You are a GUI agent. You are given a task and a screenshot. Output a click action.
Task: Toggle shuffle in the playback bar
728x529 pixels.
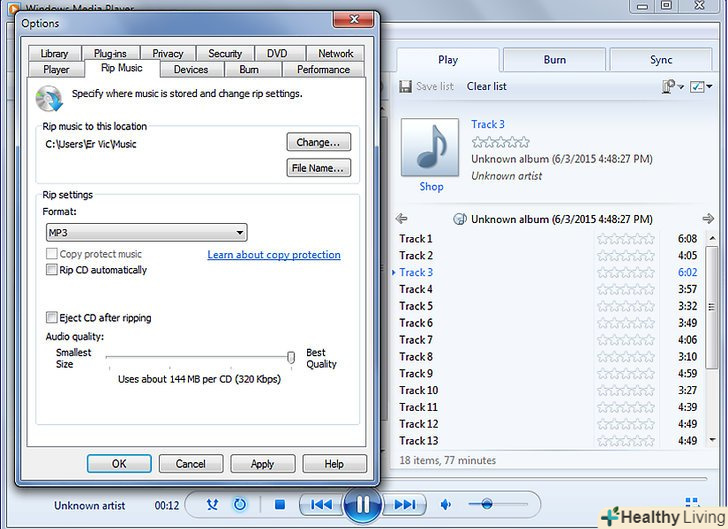point(212,504)
